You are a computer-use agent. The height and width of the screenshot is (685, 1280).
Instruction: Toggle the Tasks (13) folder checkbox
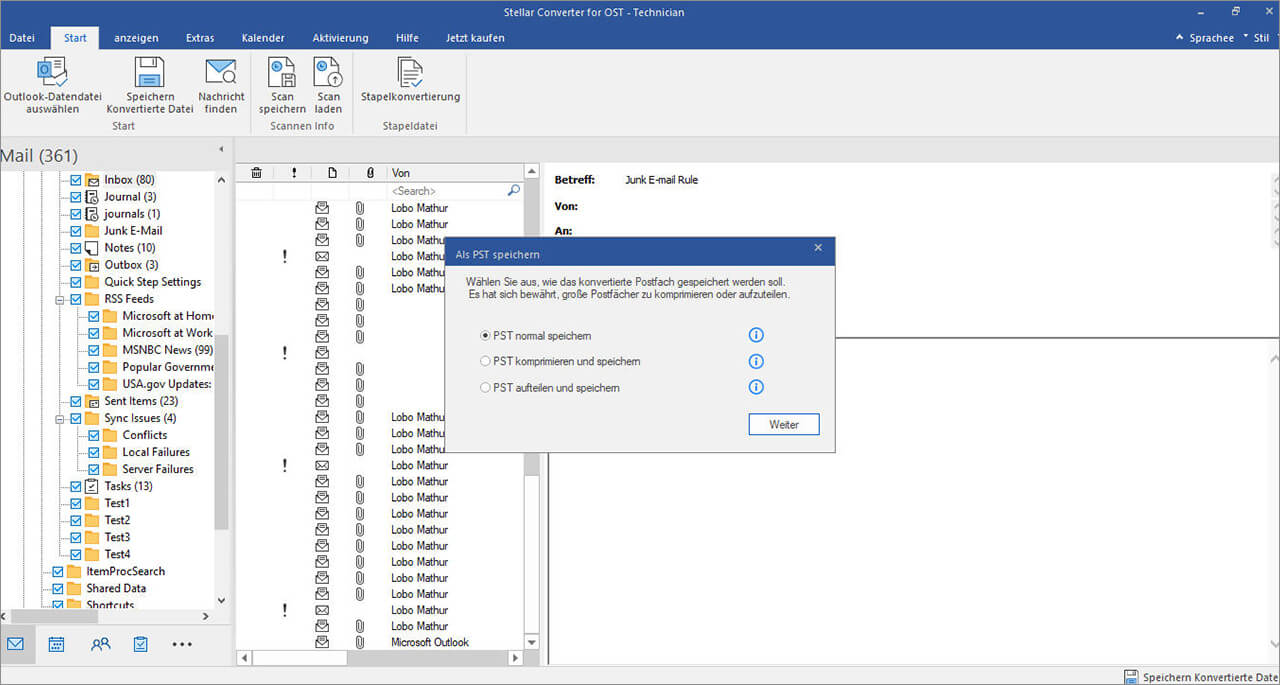click(x=76, y=486)
